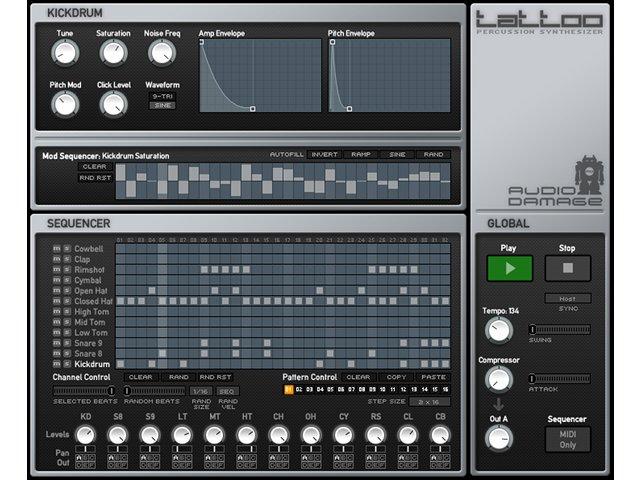Click the Pattern Control COPY button
The image size is (640, 480).
click(396, 377)
